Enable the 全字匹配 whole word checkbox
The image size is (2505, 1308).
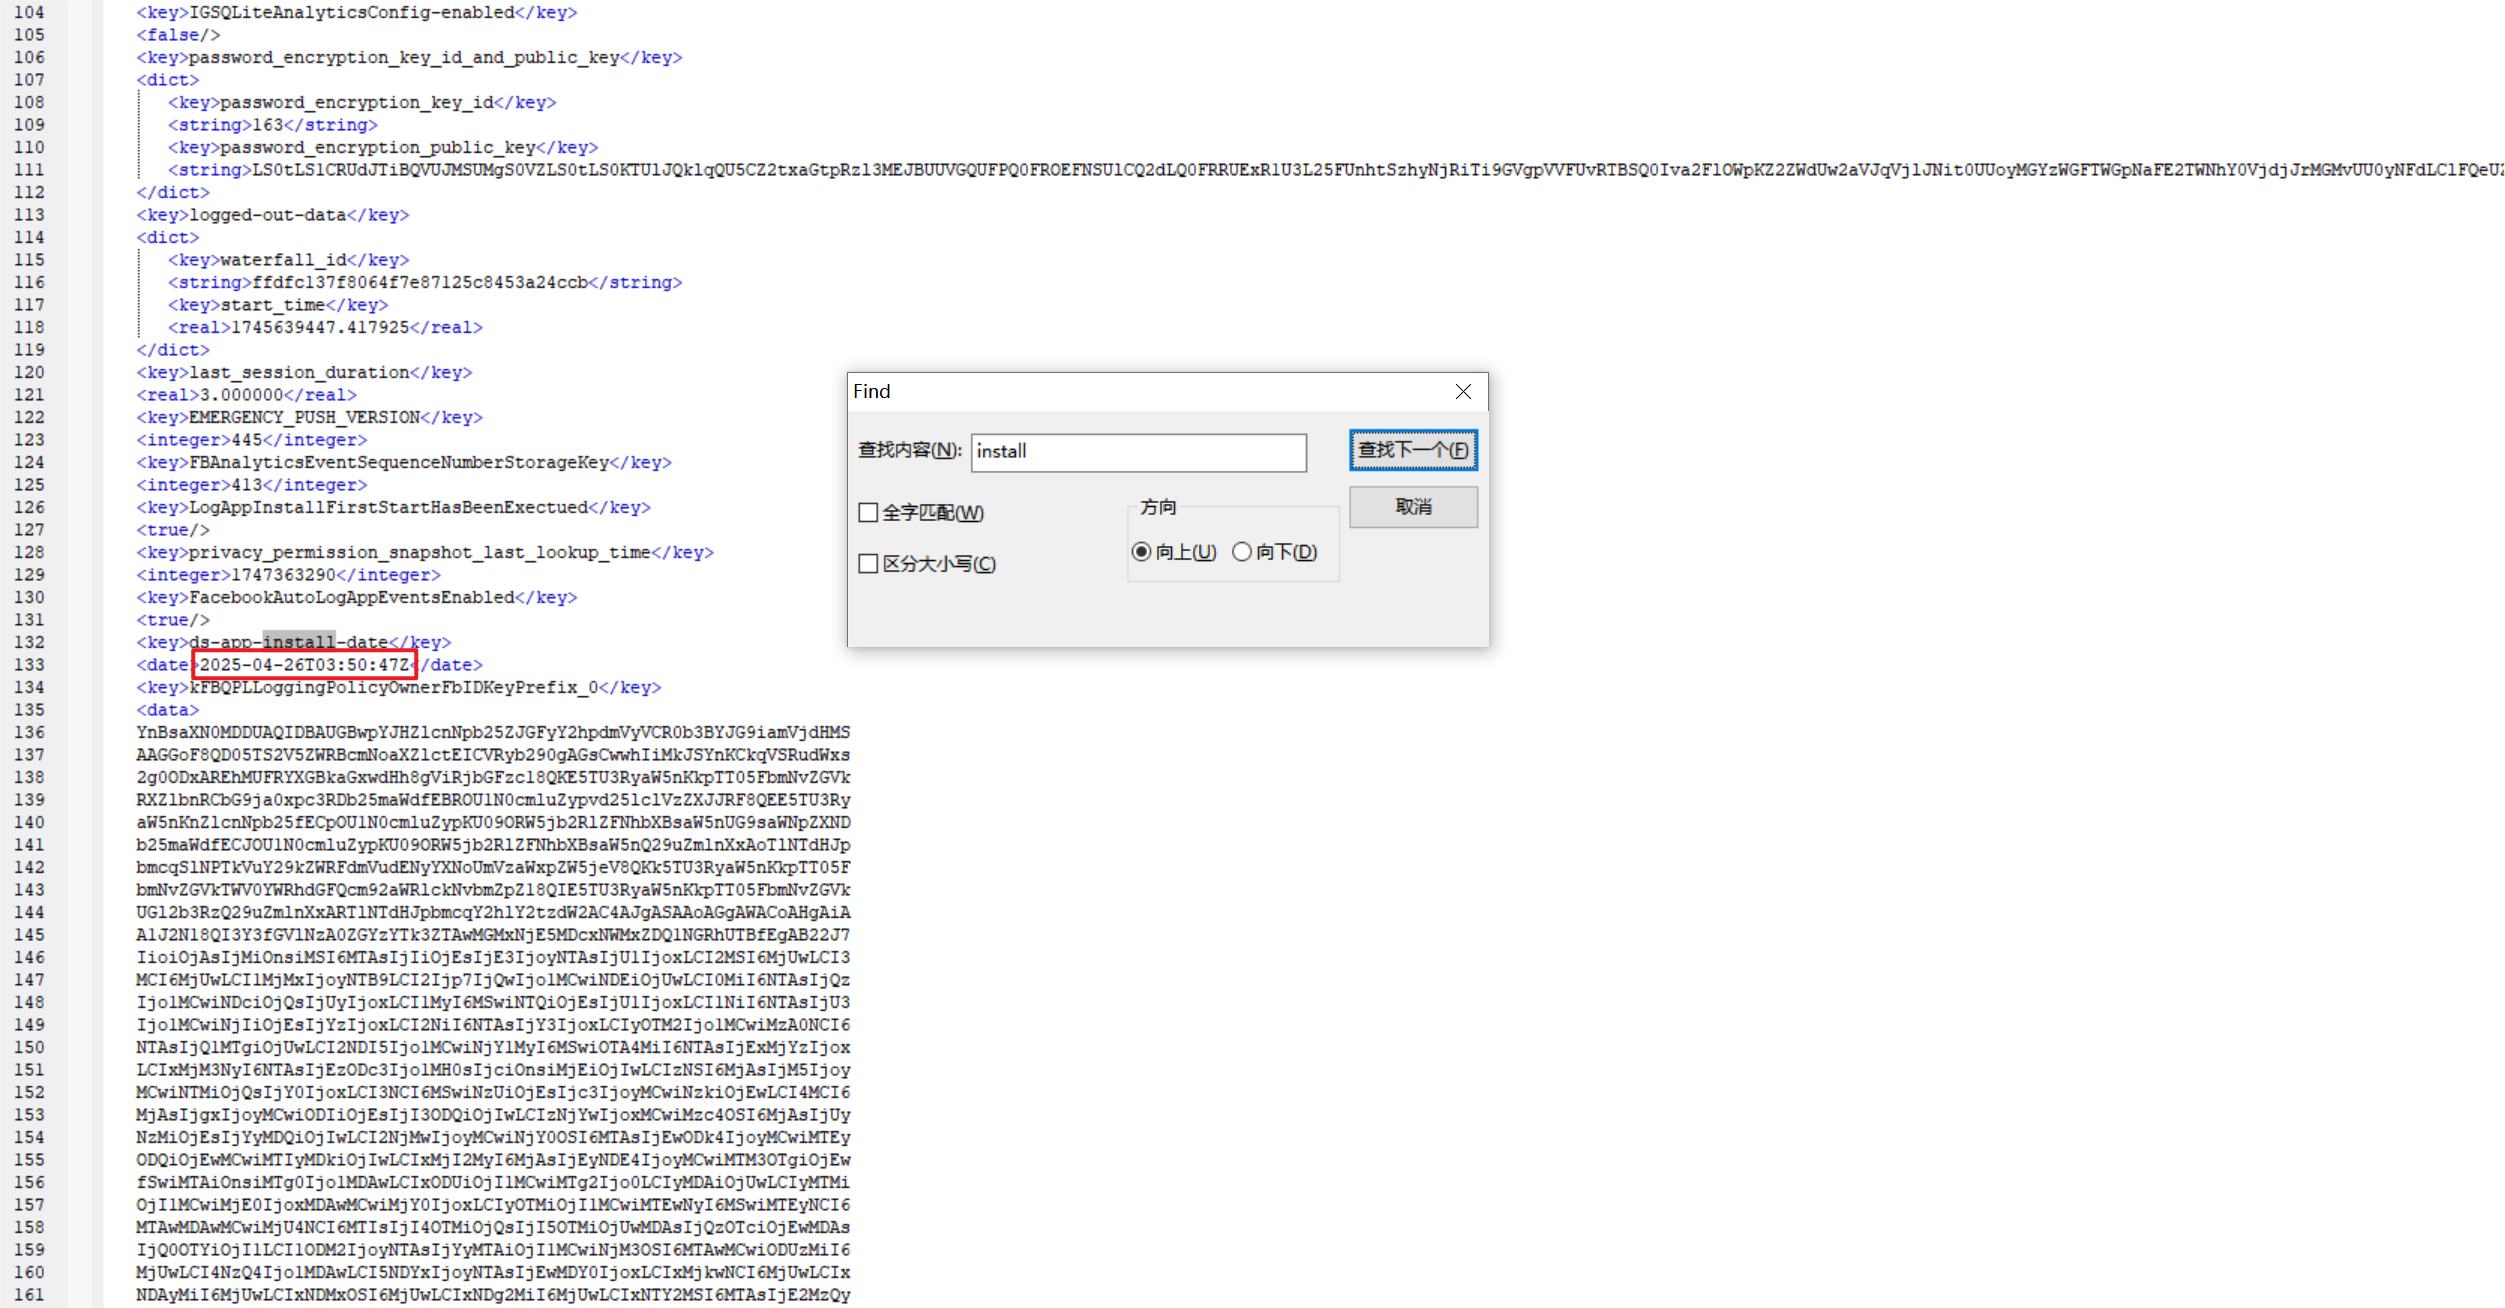pos(868,513)
